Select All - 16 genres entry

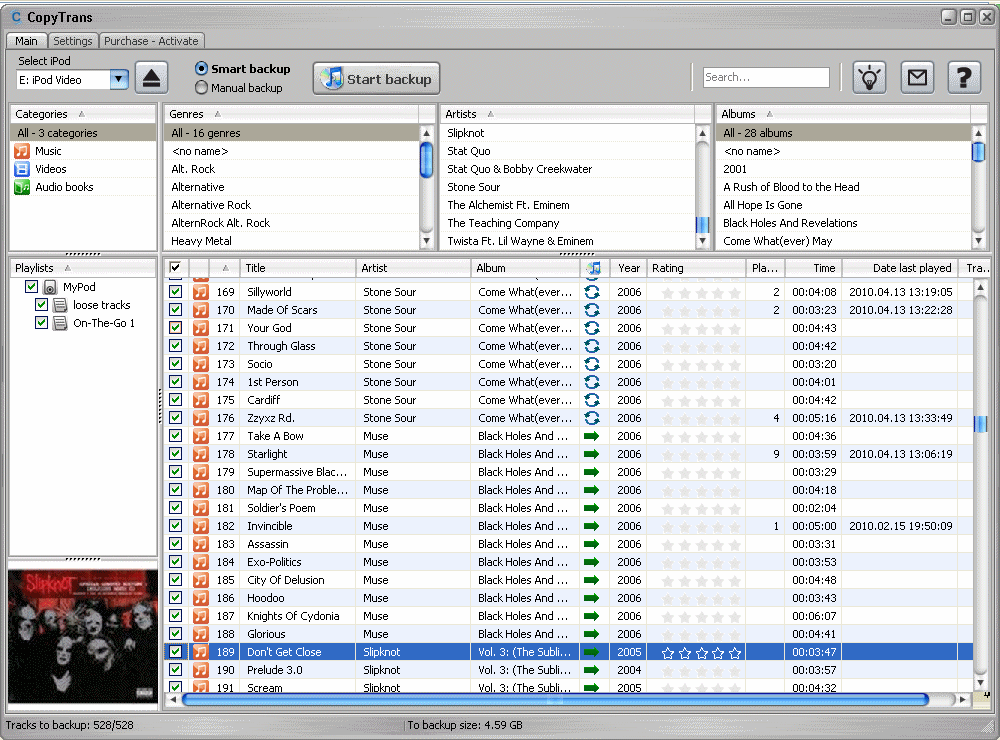tap(291, 133)
